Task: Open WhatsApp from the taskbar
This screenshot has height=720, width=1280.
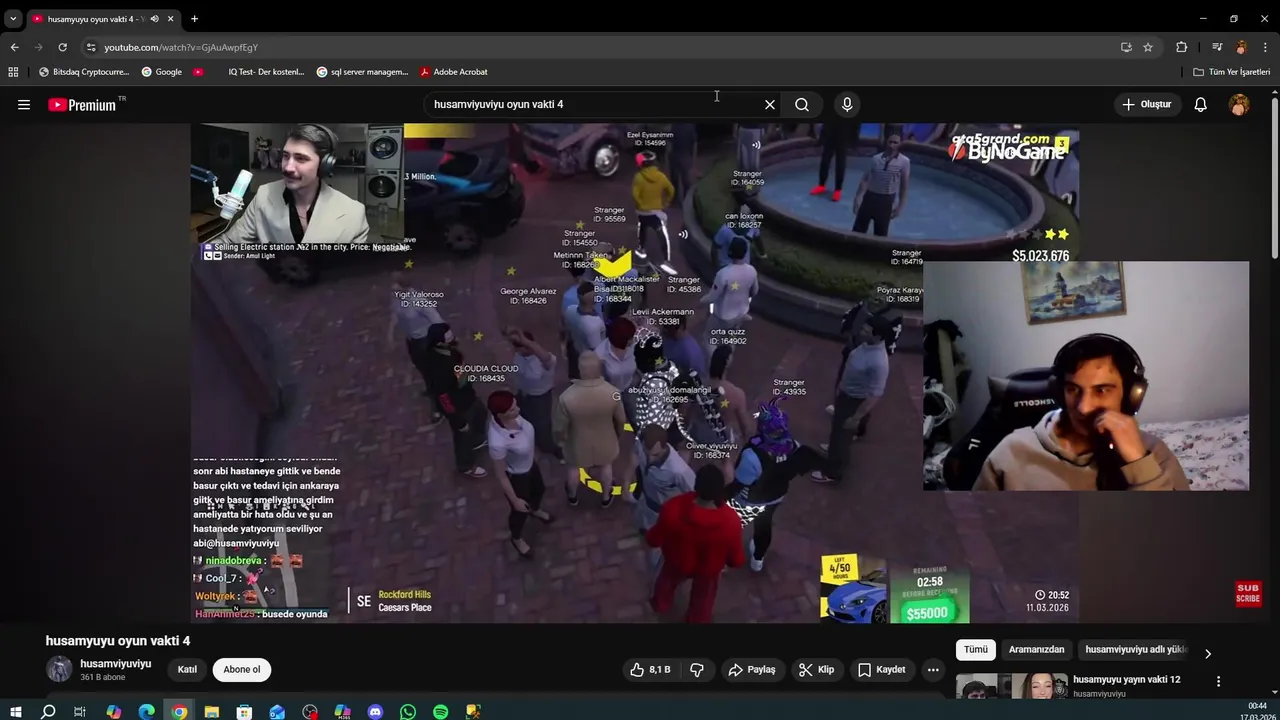Action: (x=408, y=712)
